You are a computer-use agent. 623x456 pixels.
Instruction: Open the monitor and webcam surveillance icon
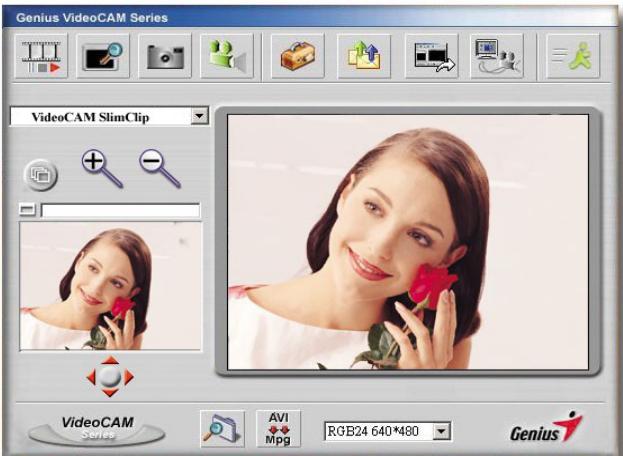497,56
